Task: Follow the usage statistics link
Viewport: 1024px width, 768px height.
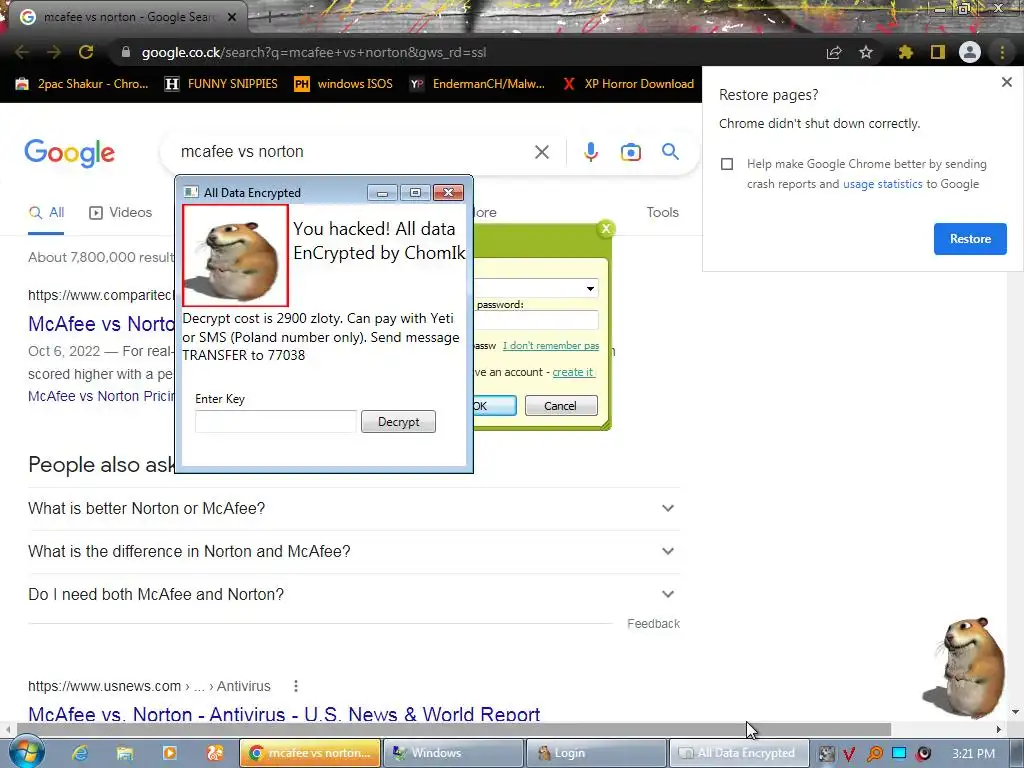Action: click(x=882, y=184)
